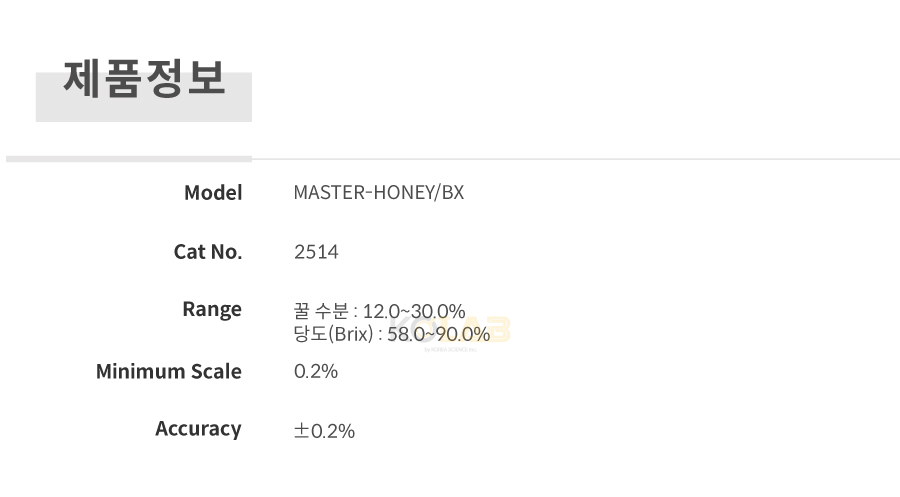This screenshot has width=900, height=497.
Task: Select the Cat No. label
Action: (208, 251)
